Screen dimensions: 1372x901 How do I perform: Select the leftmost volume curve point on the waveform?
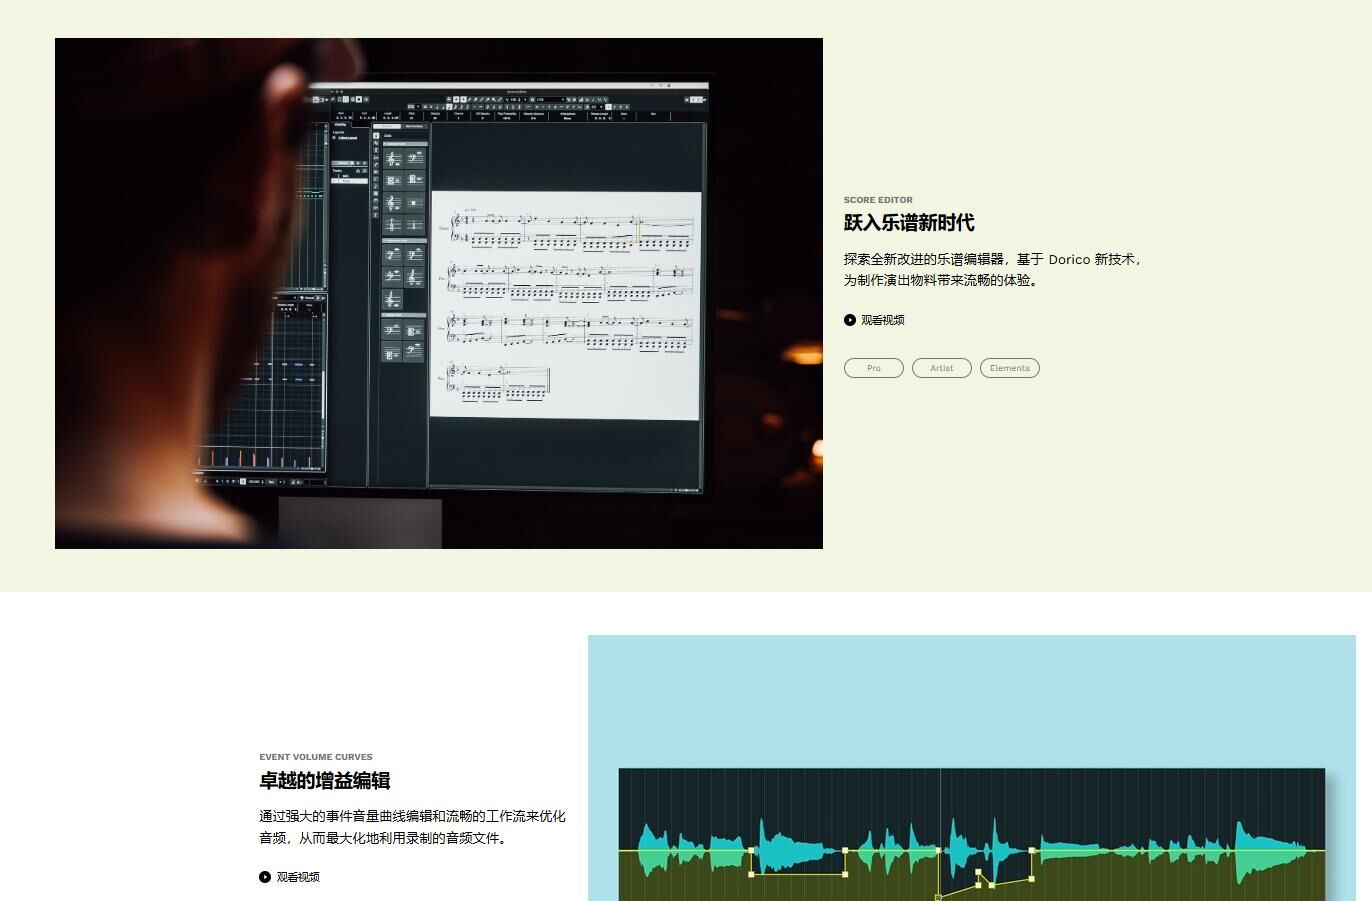click(x=751, y=851)
